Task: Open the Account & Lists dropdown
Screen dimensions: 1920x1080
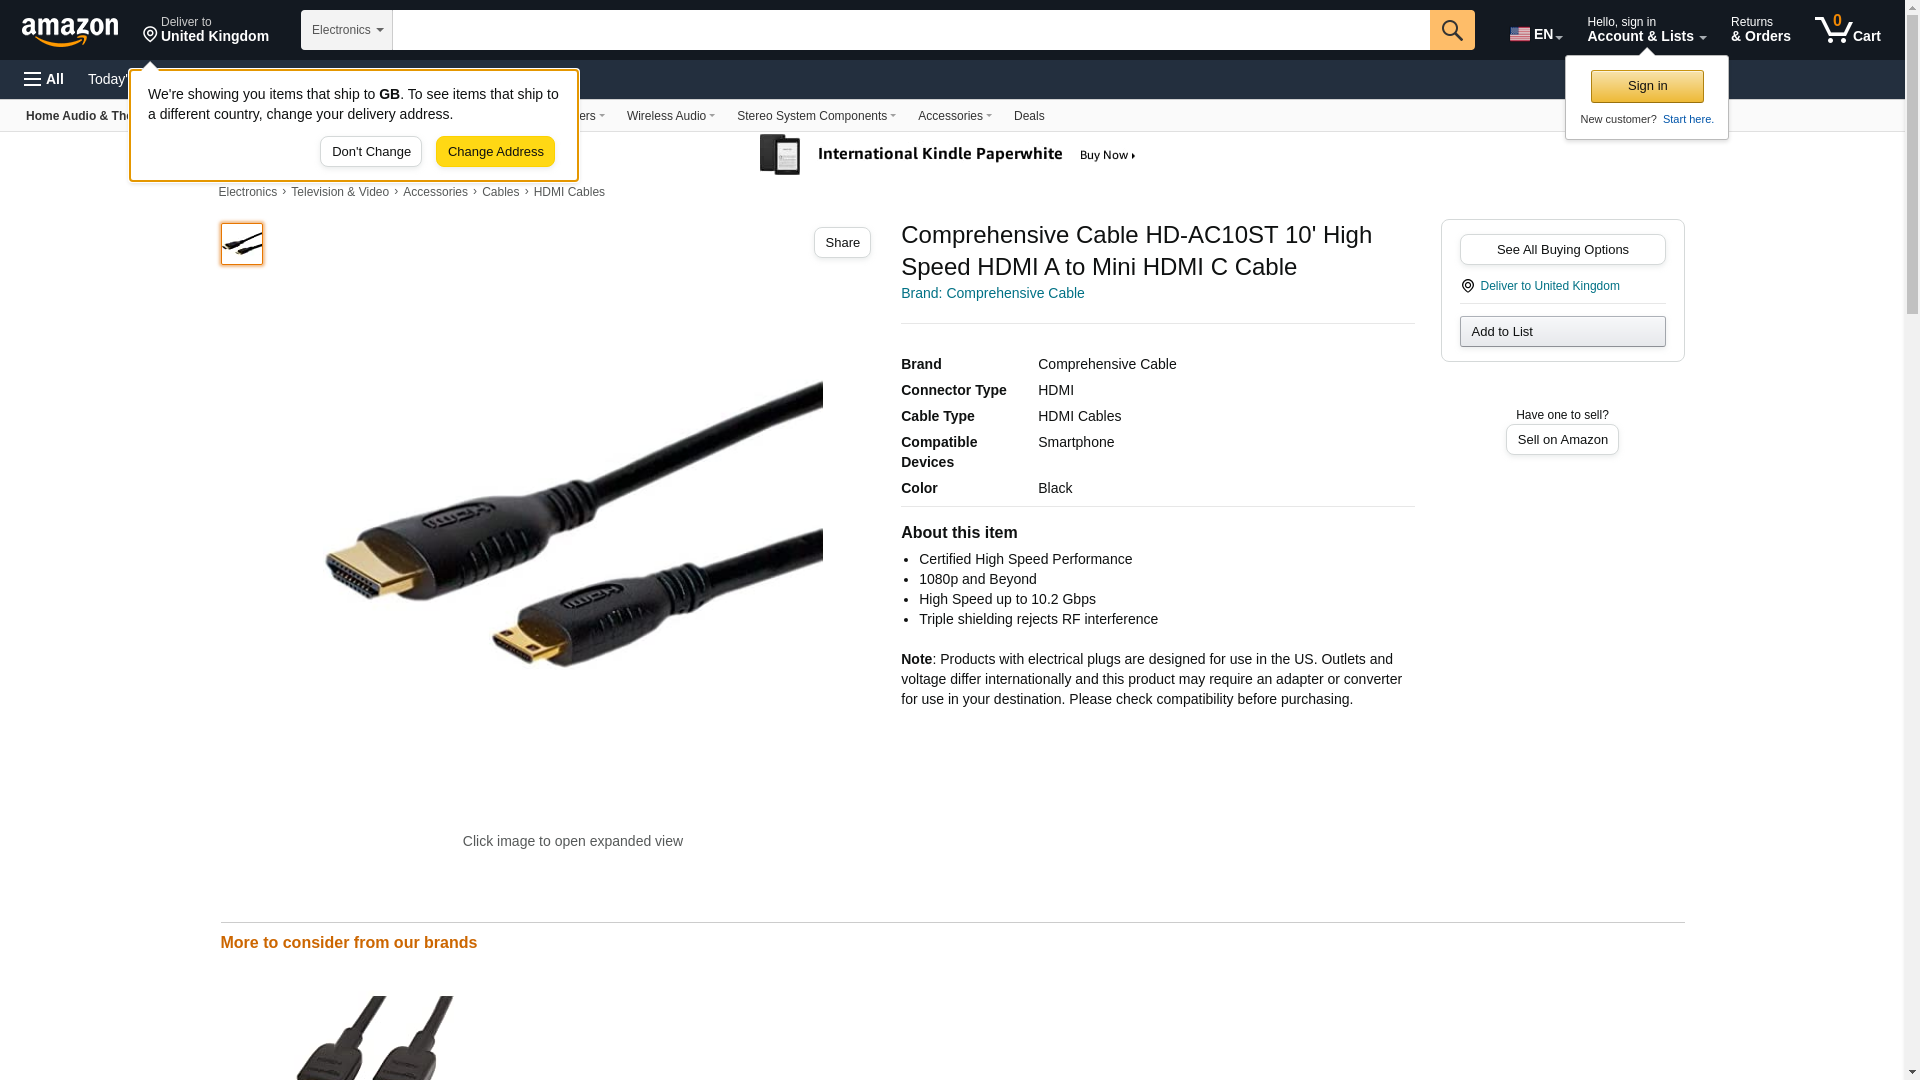Action: click(1646, 30)
